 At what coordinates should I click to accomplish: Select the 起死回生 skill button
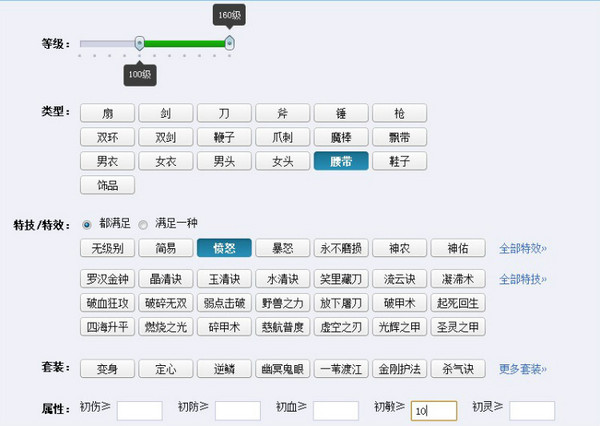pos(458,302)
